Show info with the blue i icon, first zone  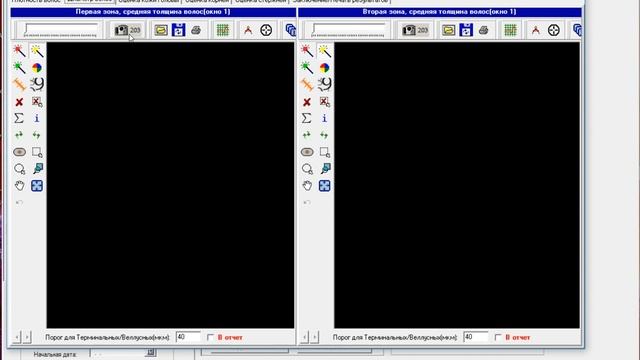[37, 118]
